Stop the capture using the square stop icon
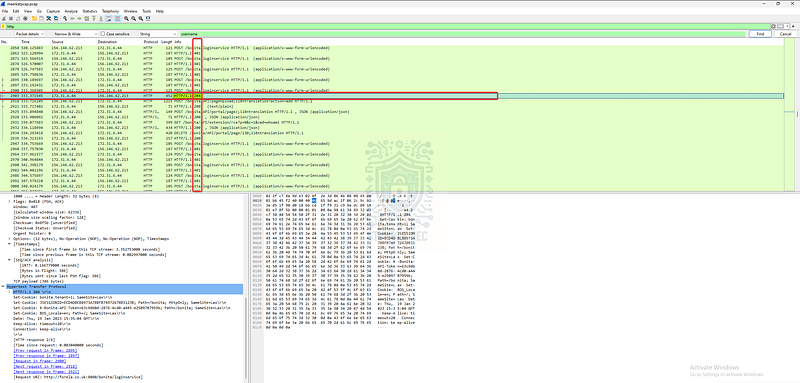Image resolution: width=800 pixels, height=383 pixels. coord(11,18)
